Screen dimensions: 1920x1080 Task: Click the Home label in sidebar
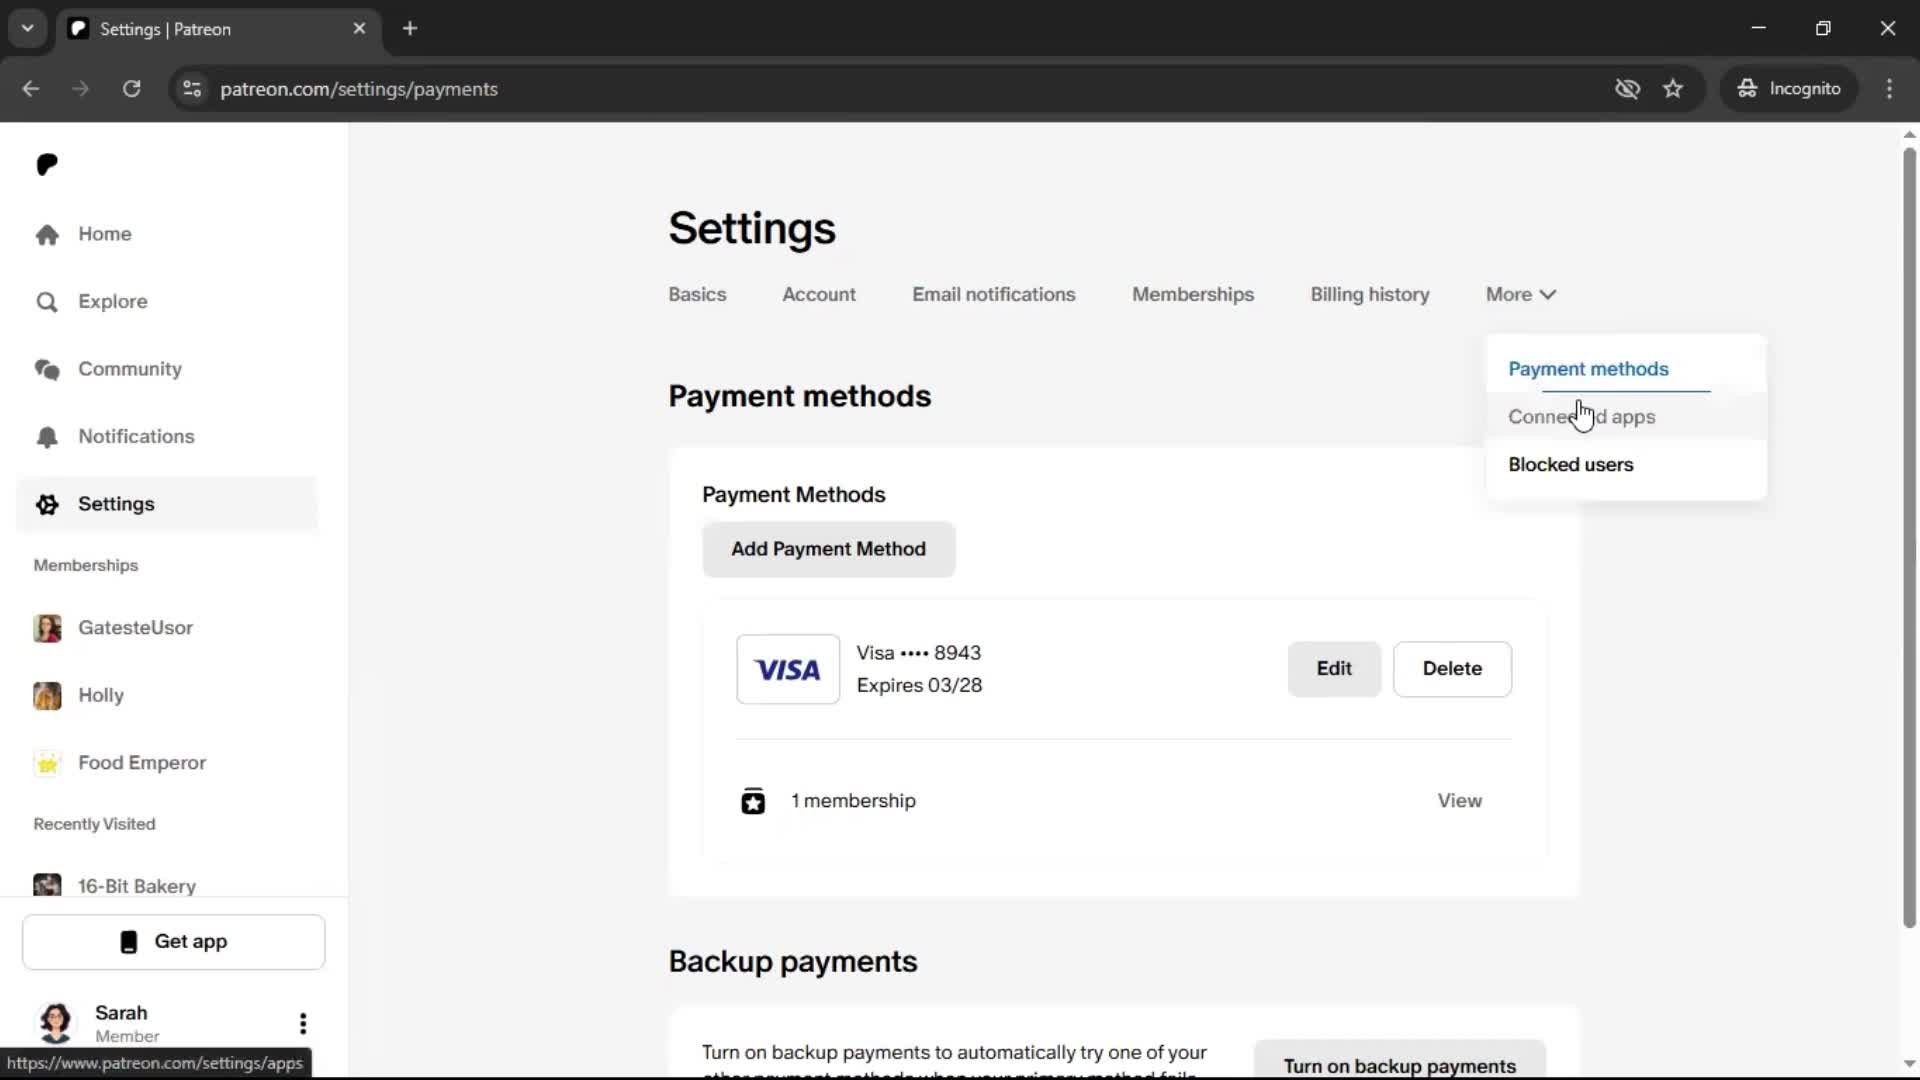click(x=105, y=234)
